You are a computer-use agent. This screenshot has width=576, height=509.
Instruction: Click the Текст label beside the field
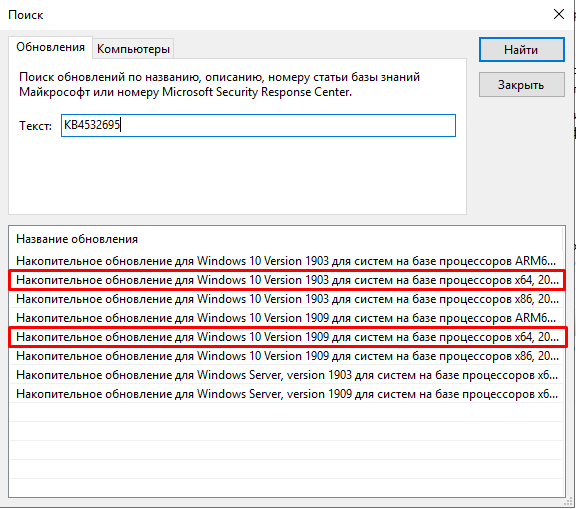(x=35, y=126)
